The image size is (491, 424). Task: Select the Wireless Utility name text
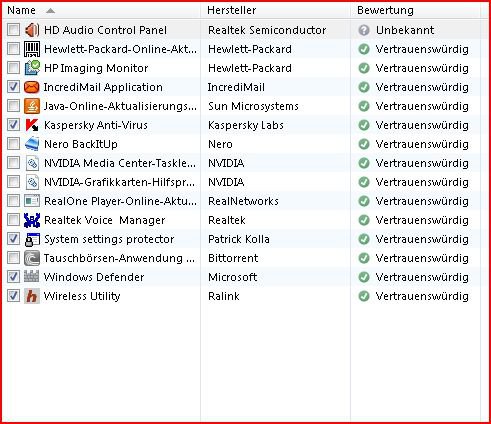tap(82, 296)
